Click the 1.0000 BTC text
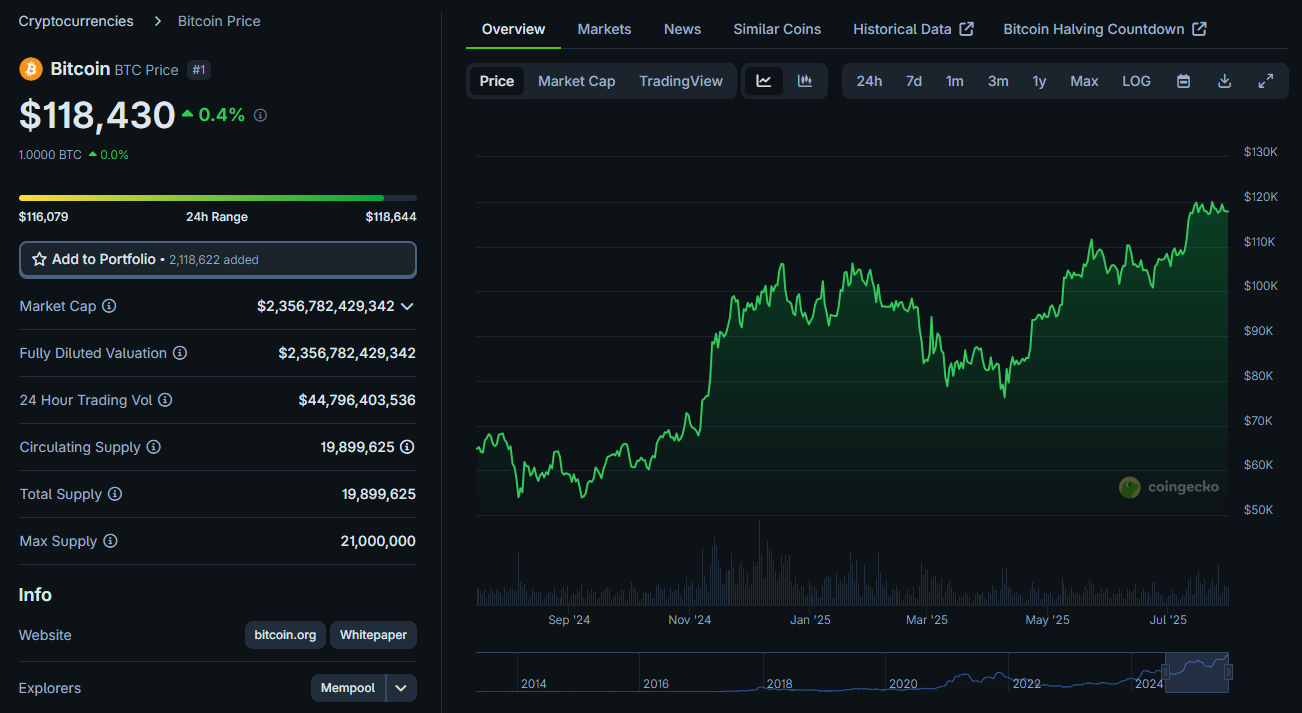1302x713 pixels. pyautogui.click(x=50, y=155)
